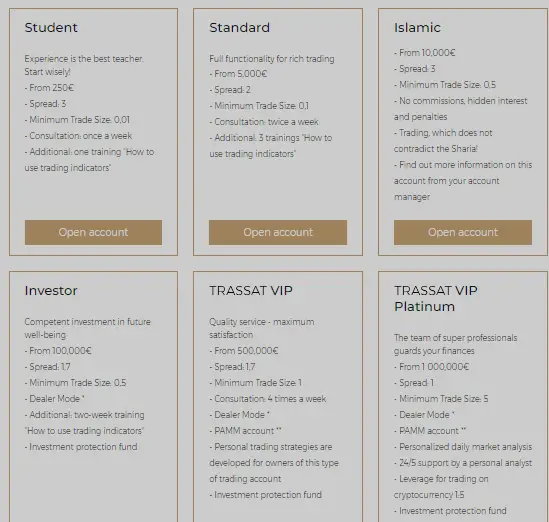This screenshot has width=549, height=522.
Task: Click 'From 5,000€' in Standard card
Action: click(238, 74)
